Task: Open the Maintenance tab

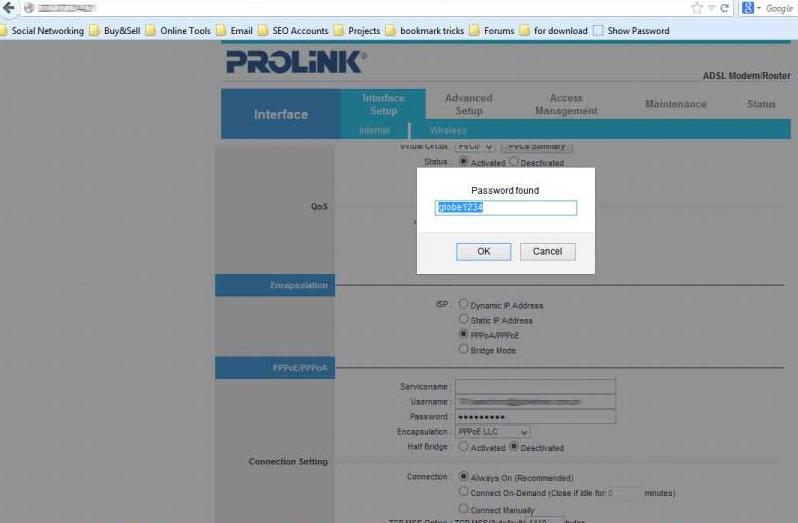Action: [676, 104]
